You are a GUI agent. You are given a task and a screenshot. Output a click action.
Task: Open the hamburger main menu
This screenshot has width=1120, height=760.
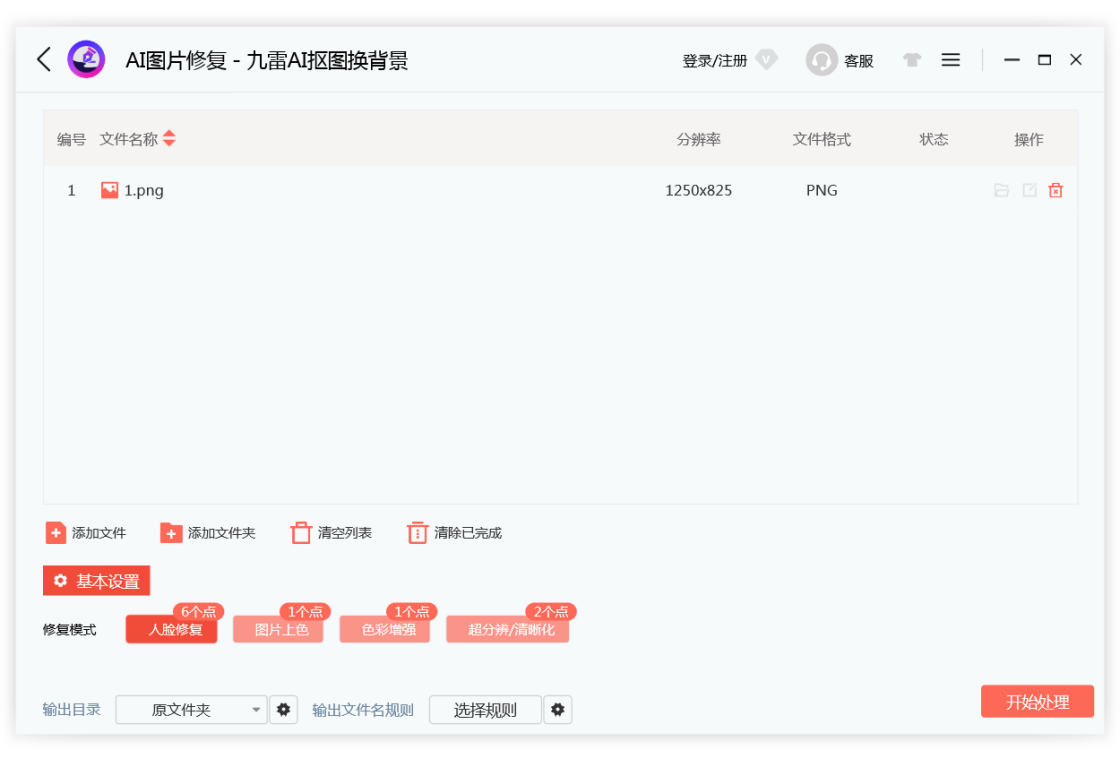(951, 60)
